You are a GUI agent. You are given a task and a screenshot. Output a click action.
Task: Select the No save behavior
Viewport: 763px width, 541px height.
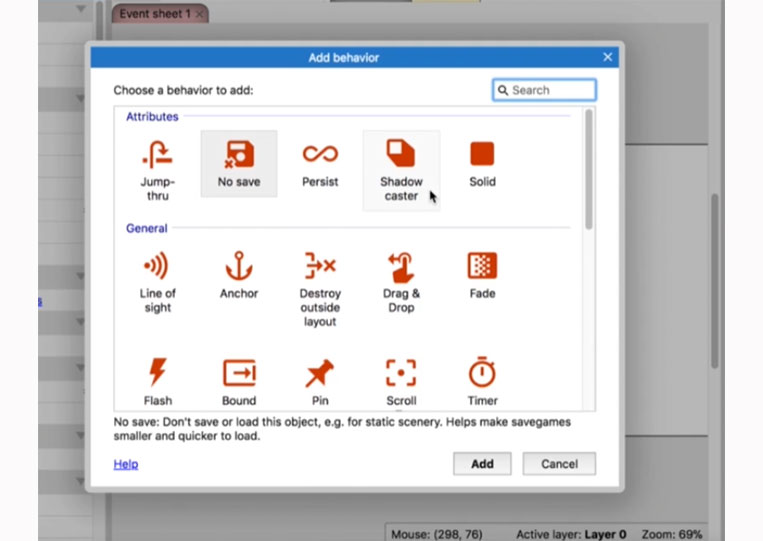239,164
